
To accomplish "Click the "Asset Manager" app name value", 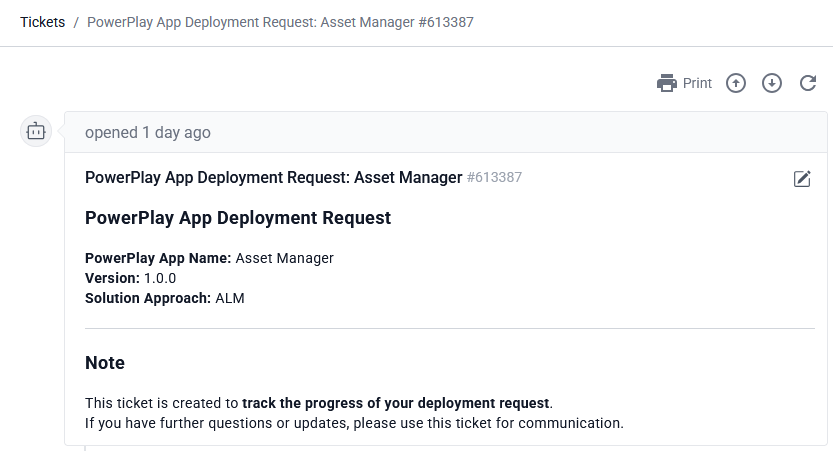I will 284,258.
